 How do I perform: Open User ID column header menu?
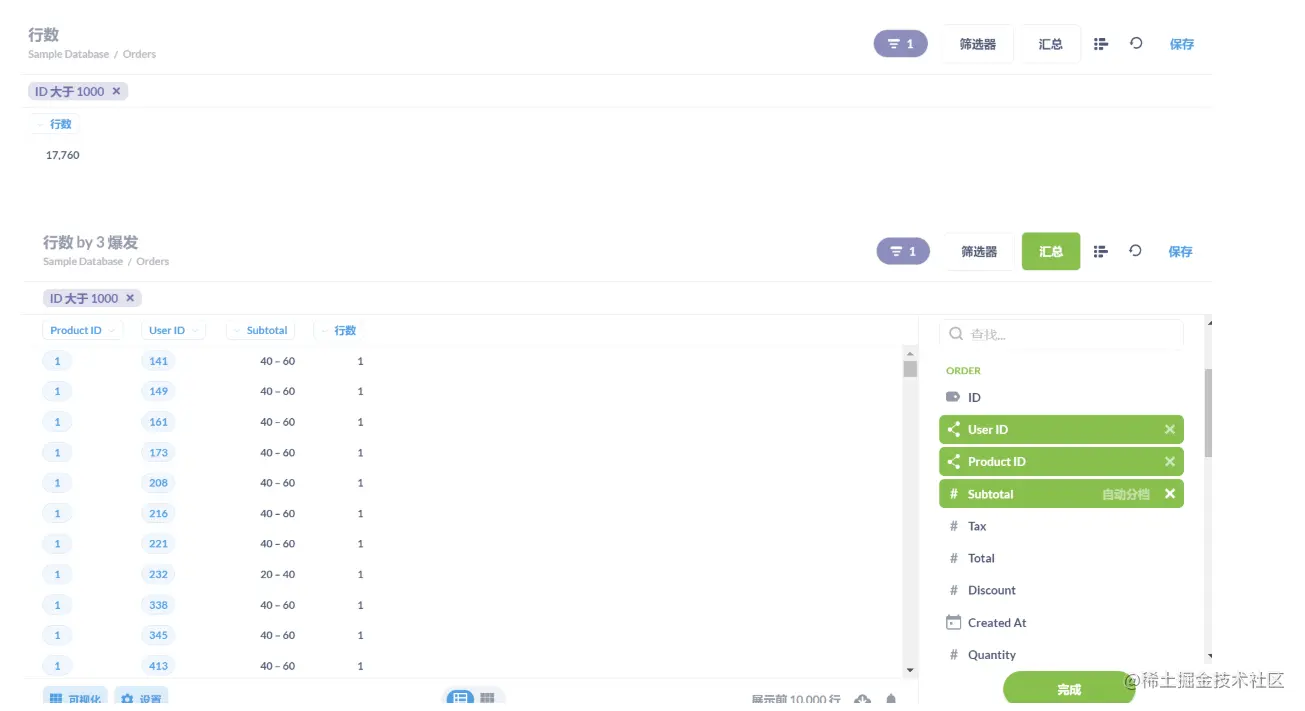[173, 330]
